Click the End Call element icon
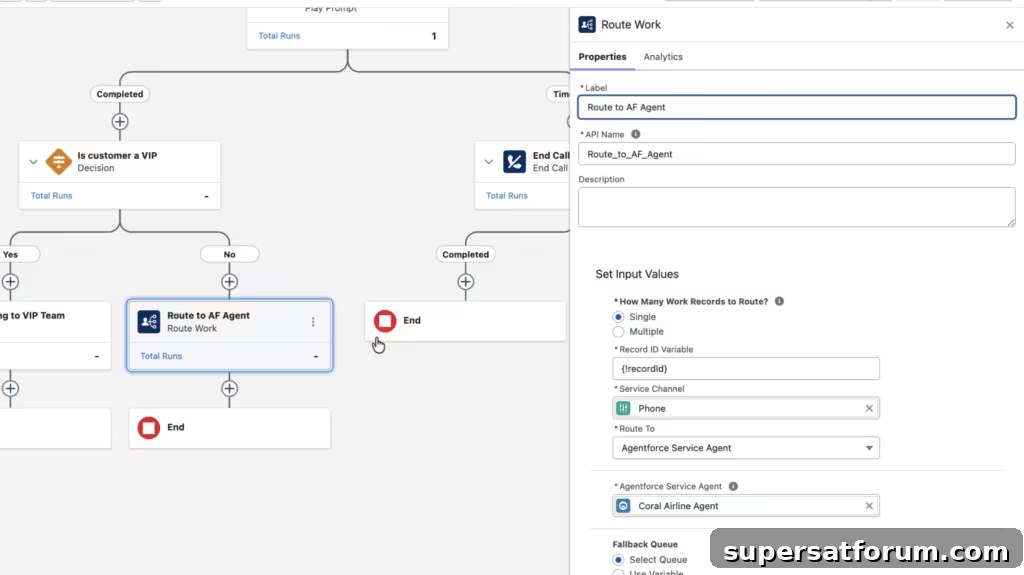The width and height of the screenshot is (1024, 575). click(514, 161)
